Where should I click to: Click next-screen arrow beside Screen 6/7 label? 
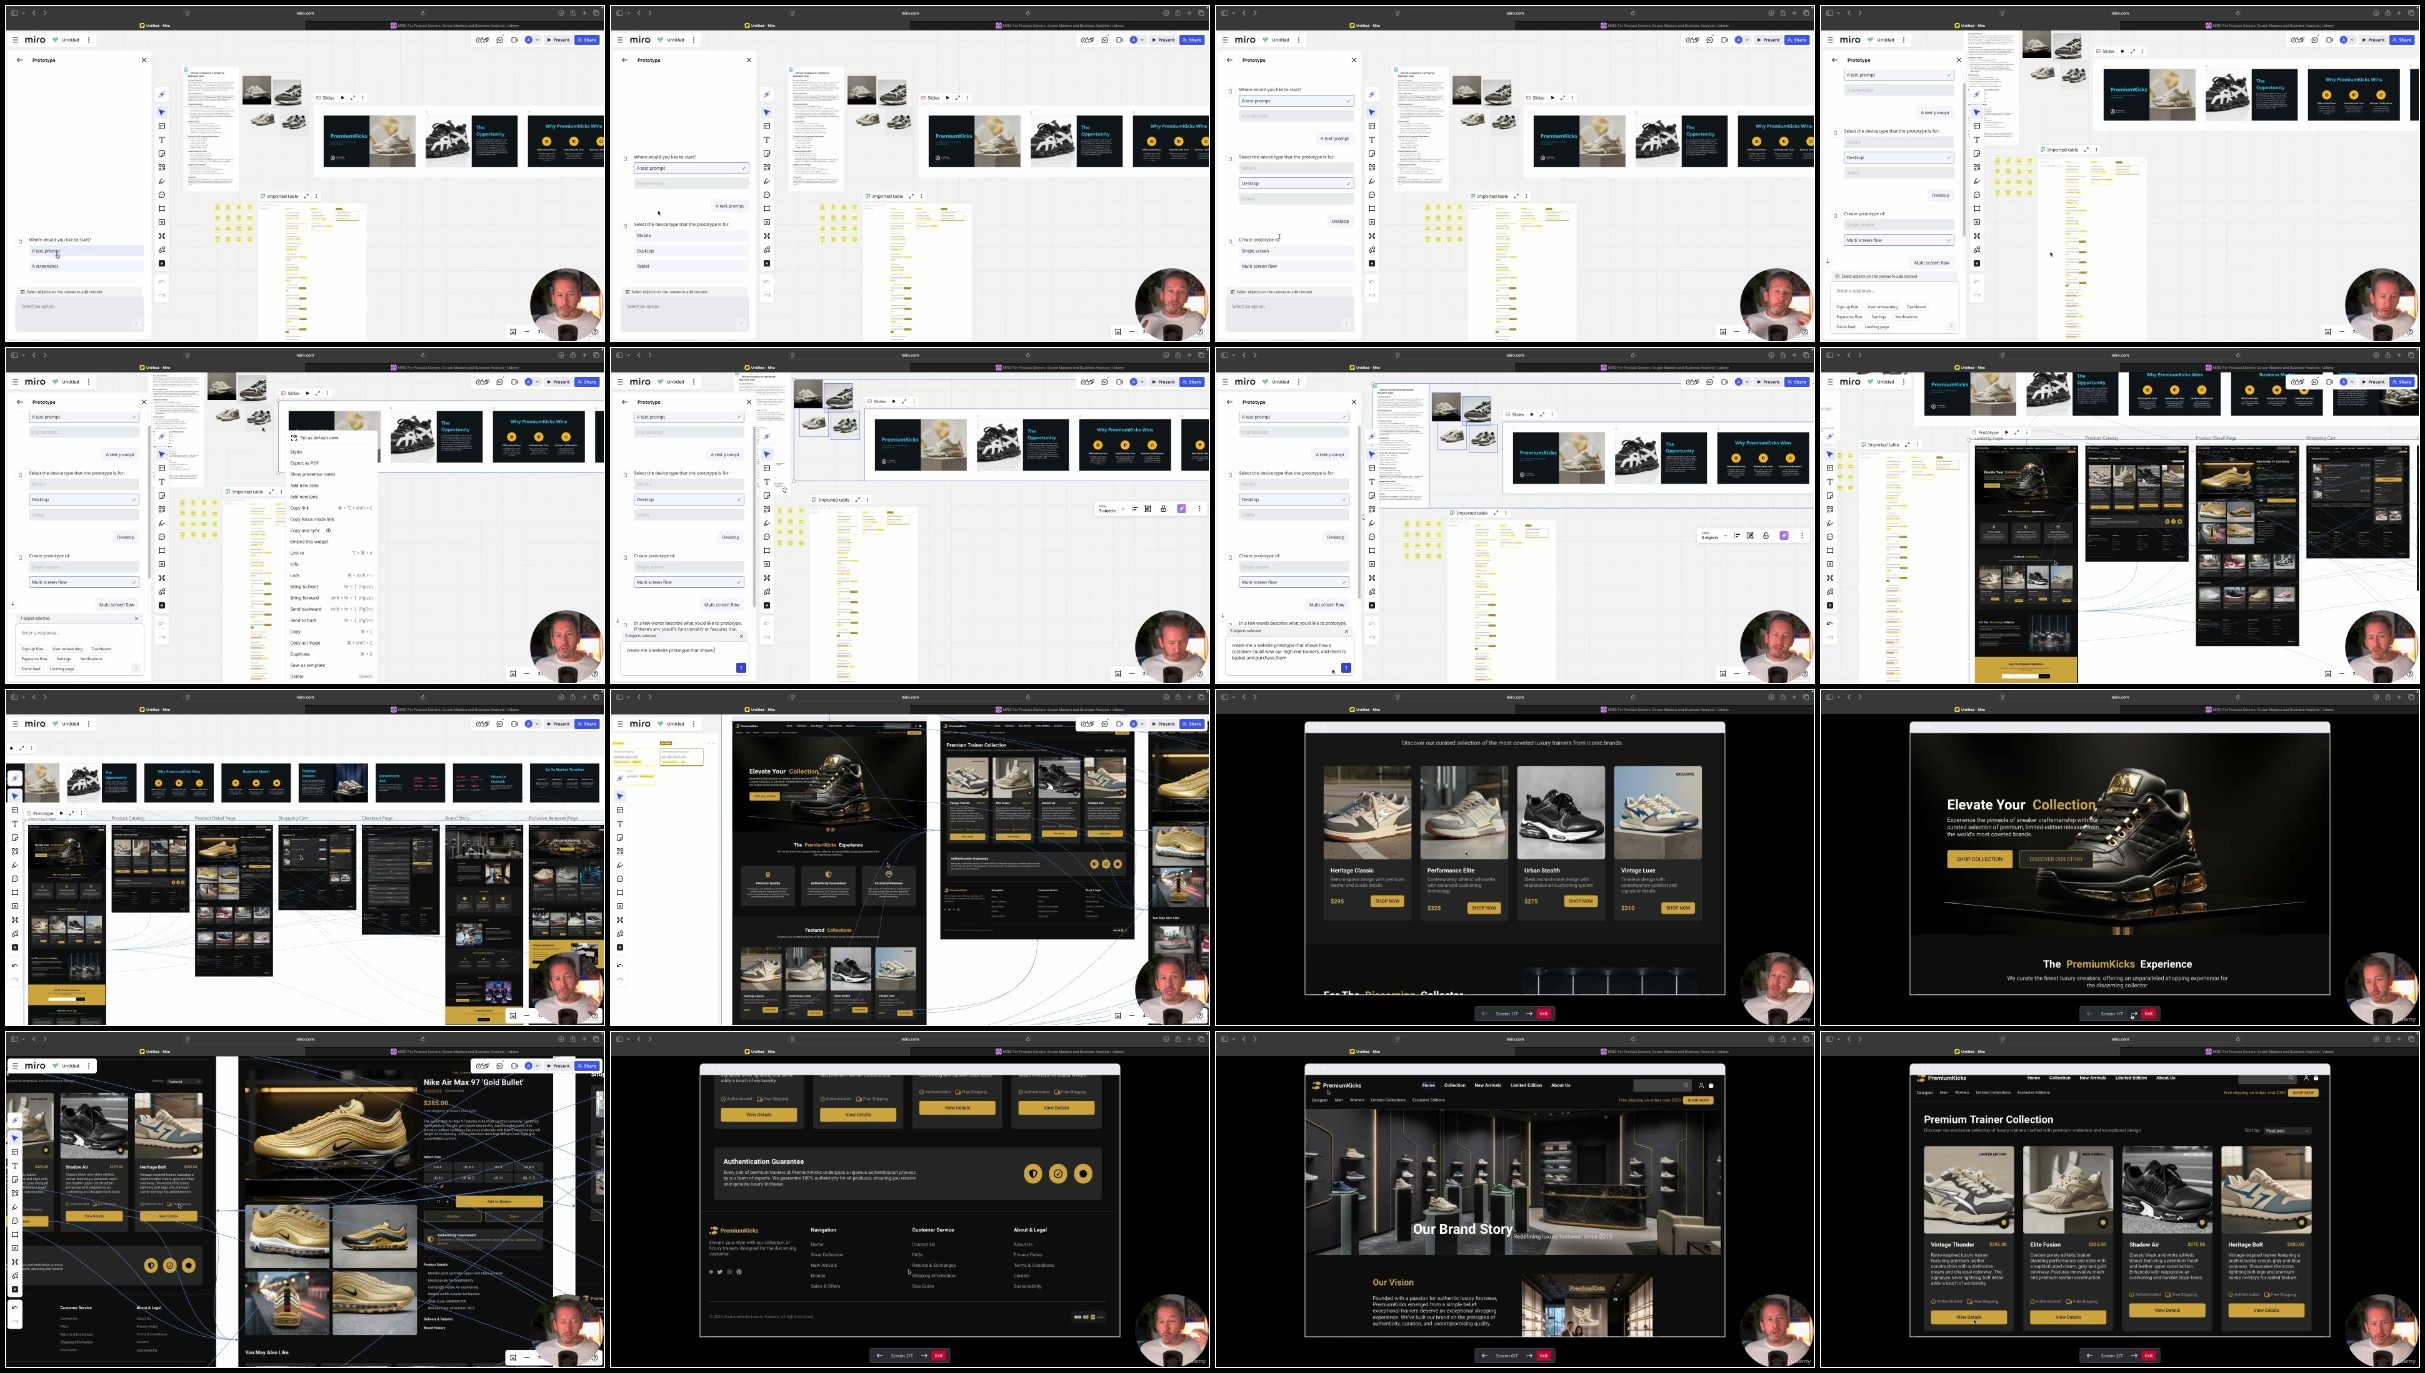coord(1529,1355)
